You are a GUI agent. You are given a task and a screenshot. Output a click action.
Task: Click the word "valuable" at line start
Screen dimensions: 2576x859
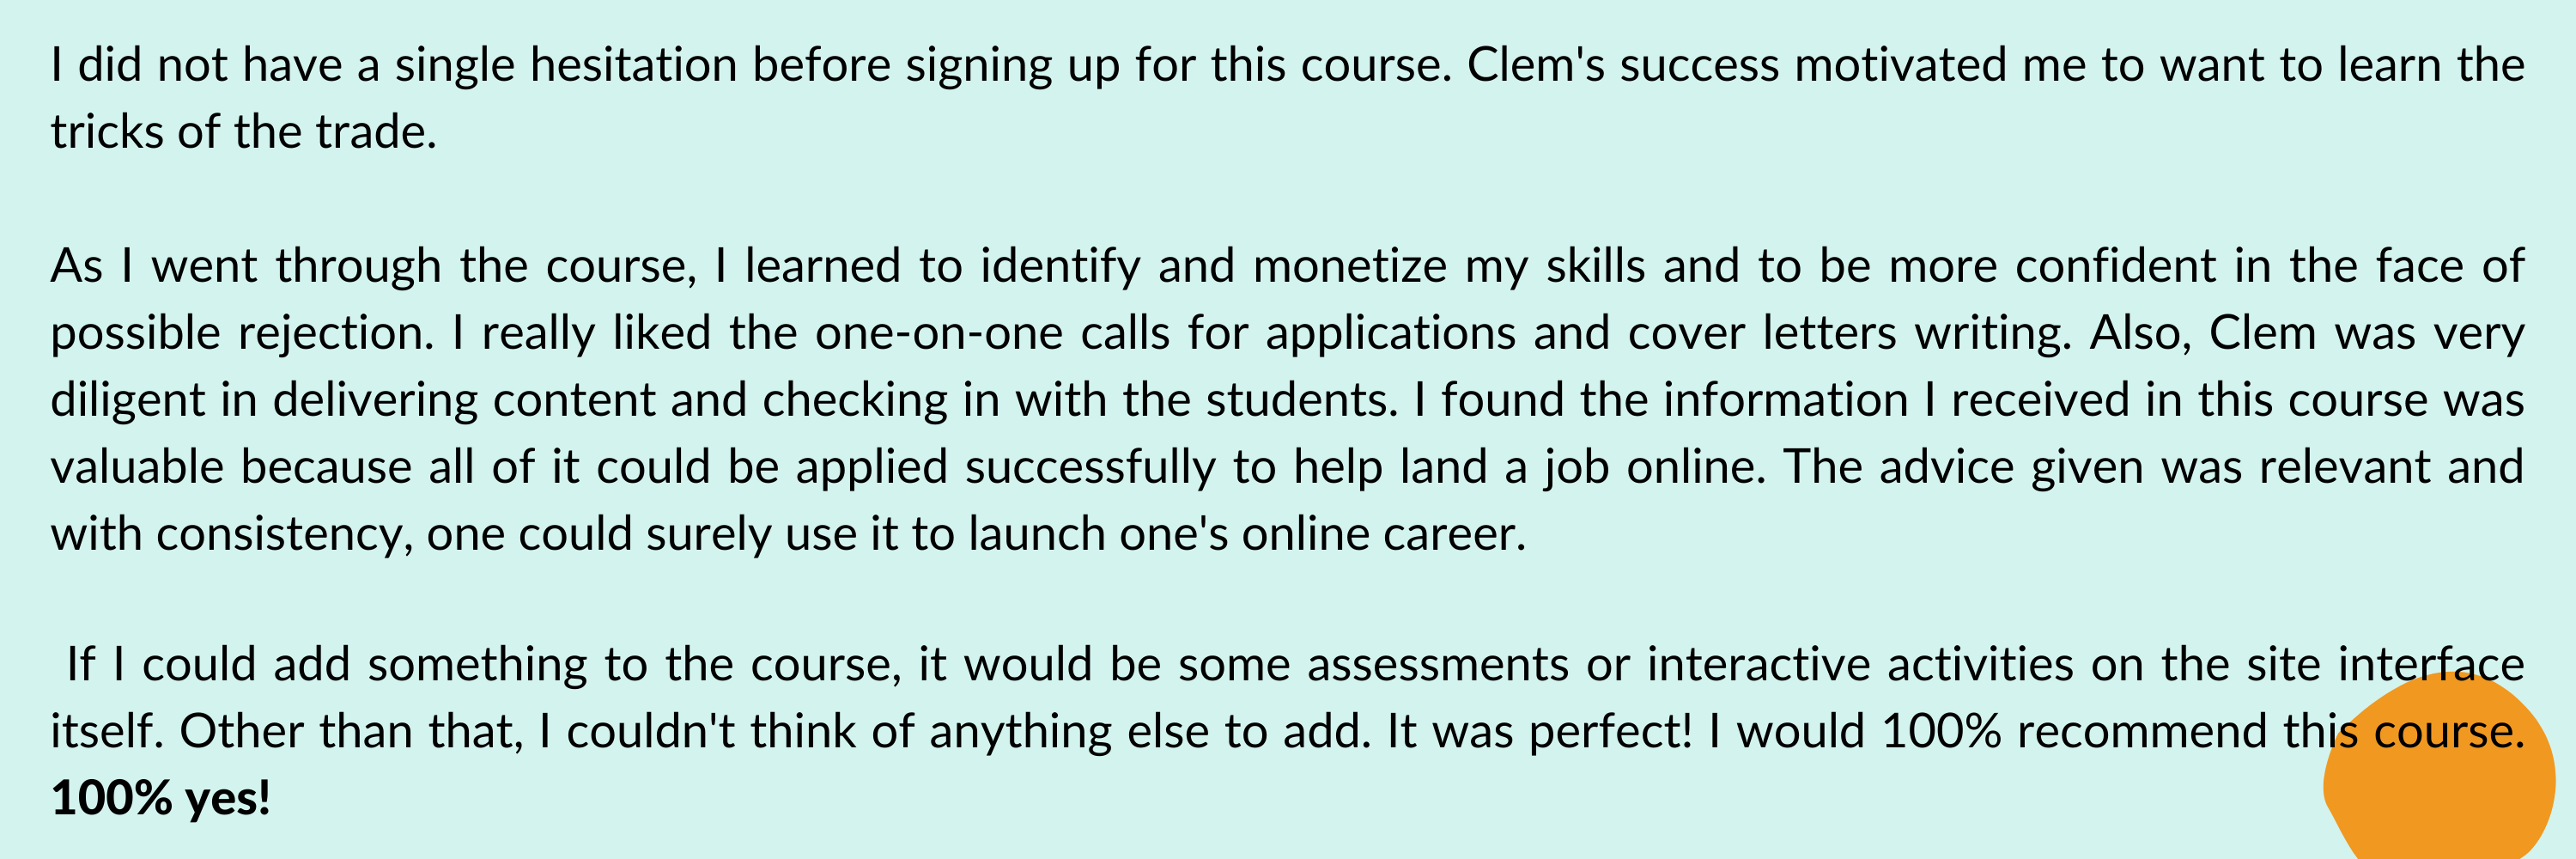pos(137,467)
